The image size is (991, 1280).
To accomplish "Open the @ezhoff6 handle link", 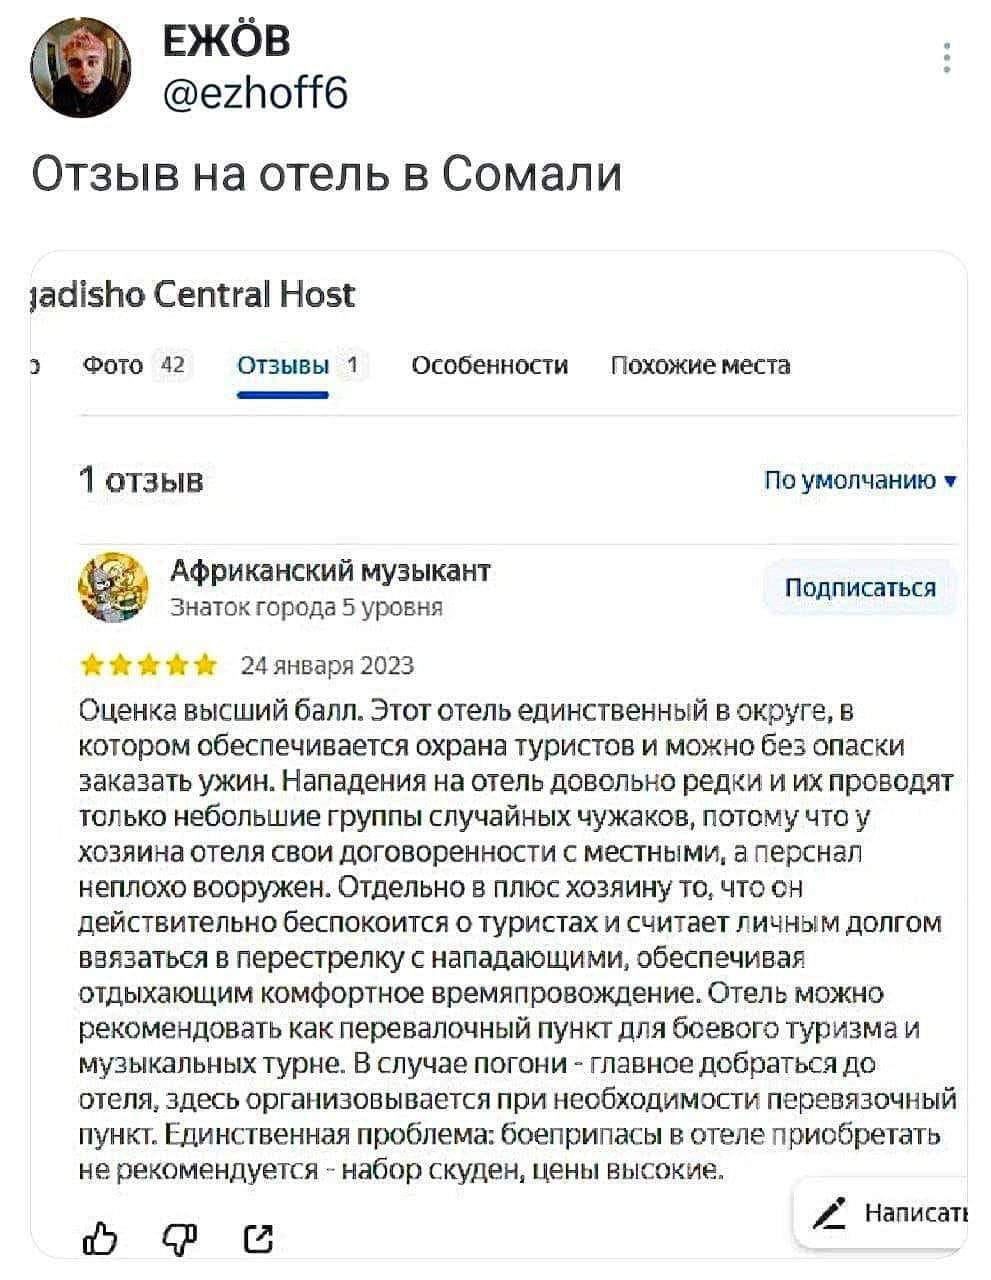I will click(x=254, y=93).
